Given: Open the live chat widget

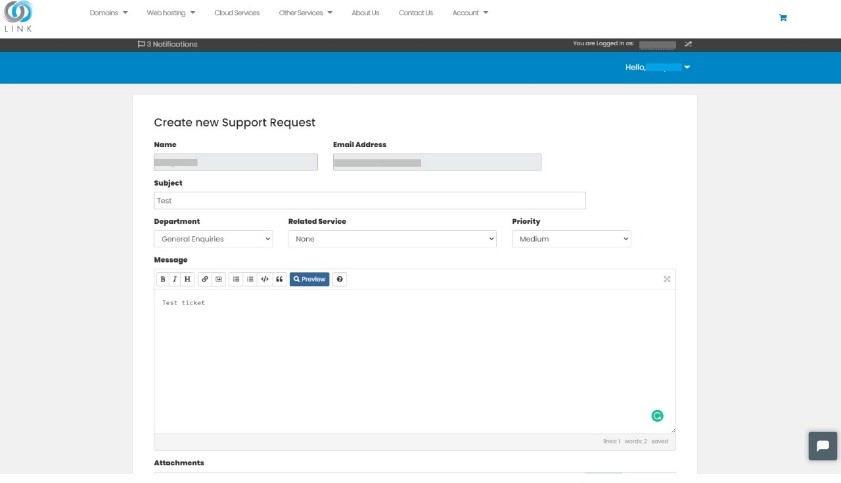Looking at the screenshot, I should tap(822, 446).
